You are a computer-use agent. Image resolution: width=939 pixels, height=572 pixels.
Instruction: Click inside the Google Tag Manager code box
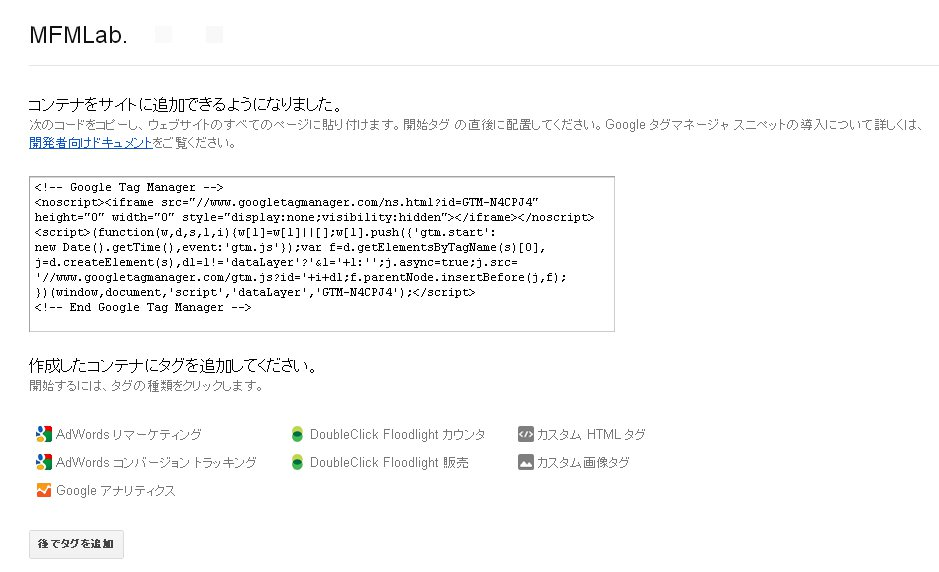pyautogui.click(x=322, y=254)
